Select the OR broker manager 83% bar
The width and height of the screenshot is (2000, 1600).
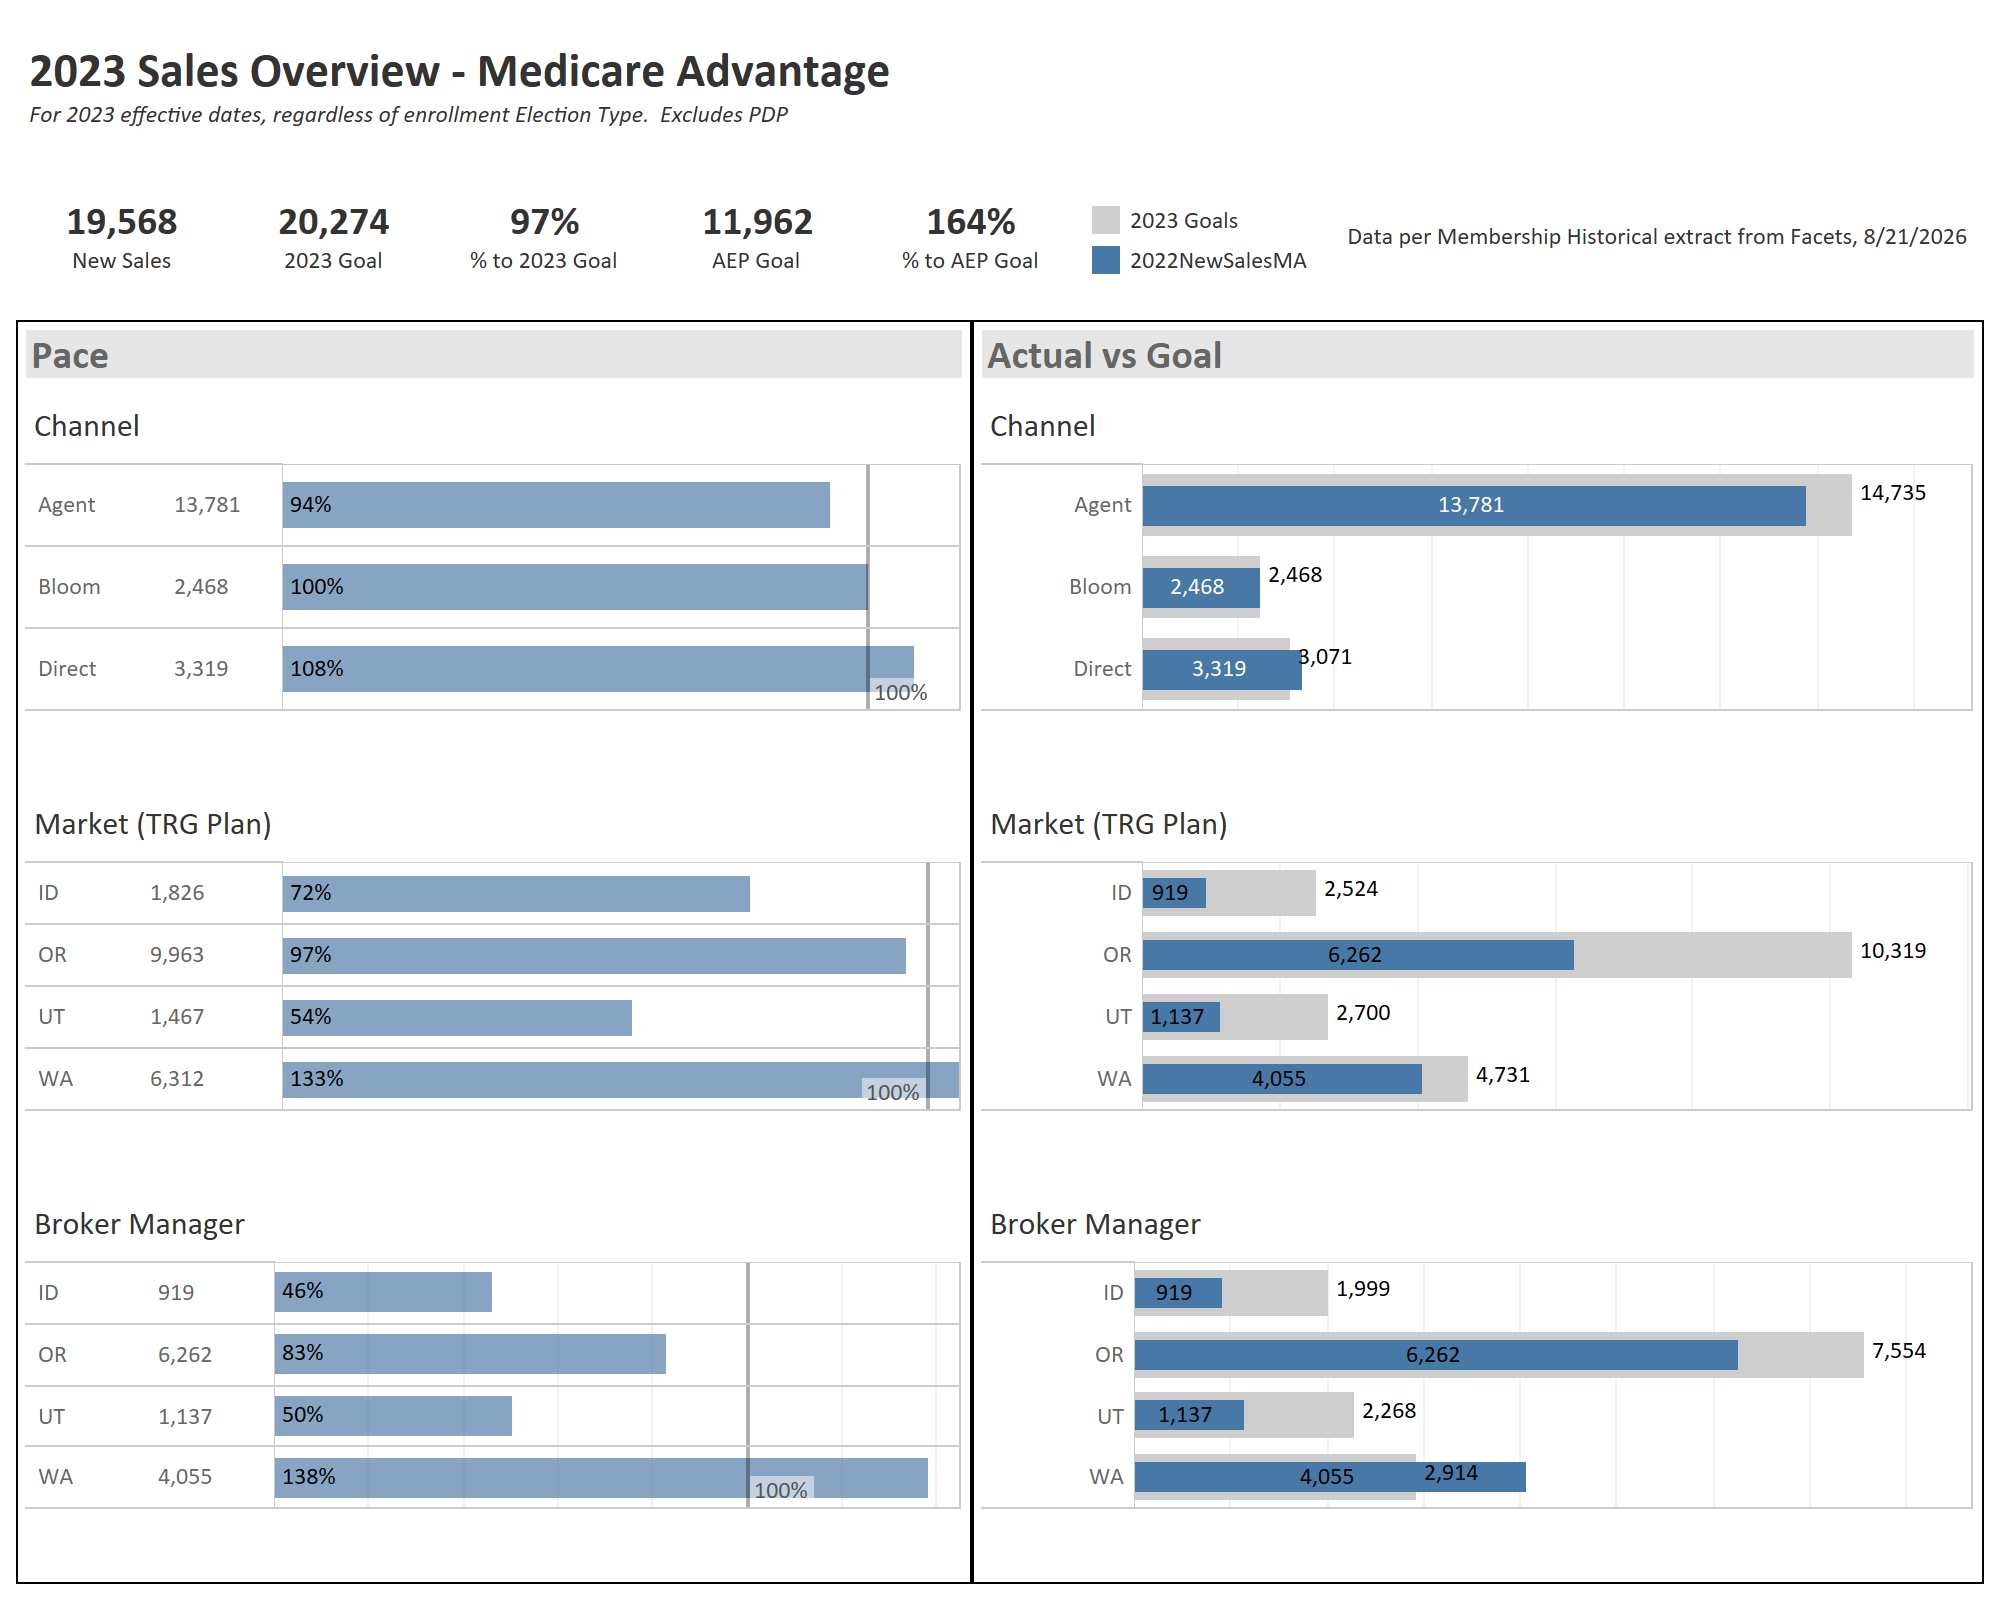pyautogui.click(x=470, y=1354)
